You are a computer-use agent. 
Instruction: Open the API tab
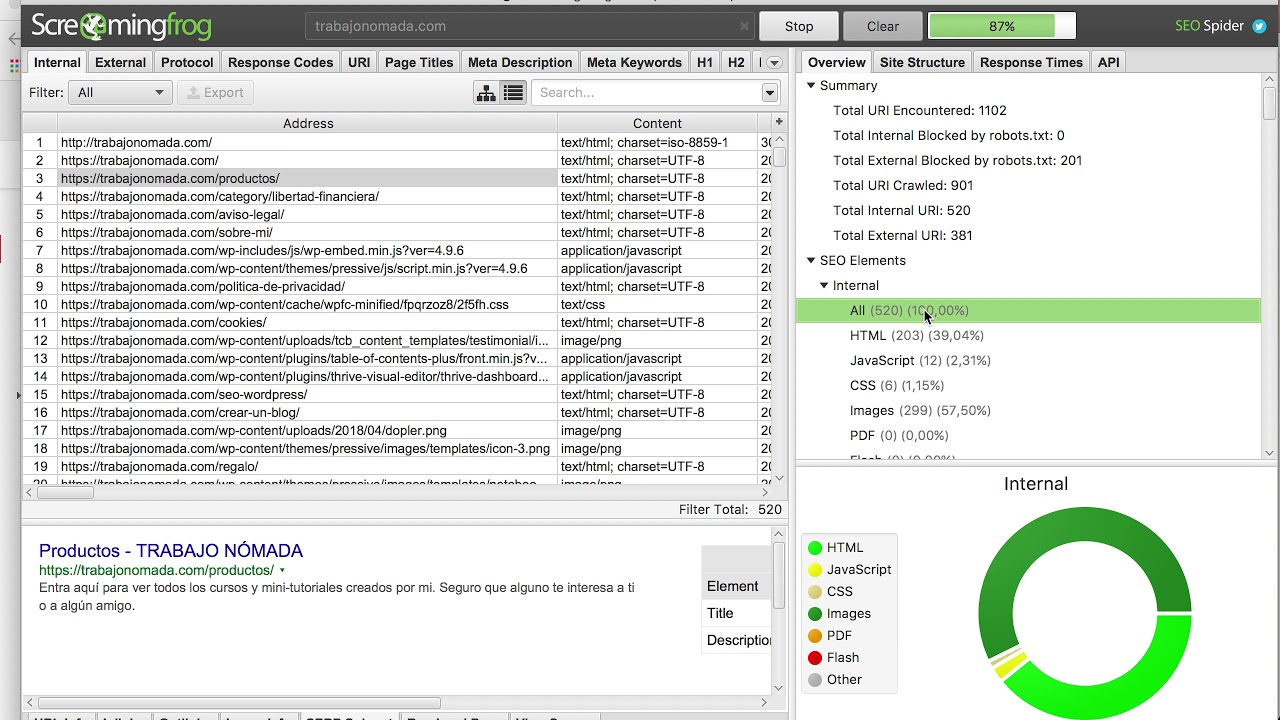click(x=1108, y=62)
